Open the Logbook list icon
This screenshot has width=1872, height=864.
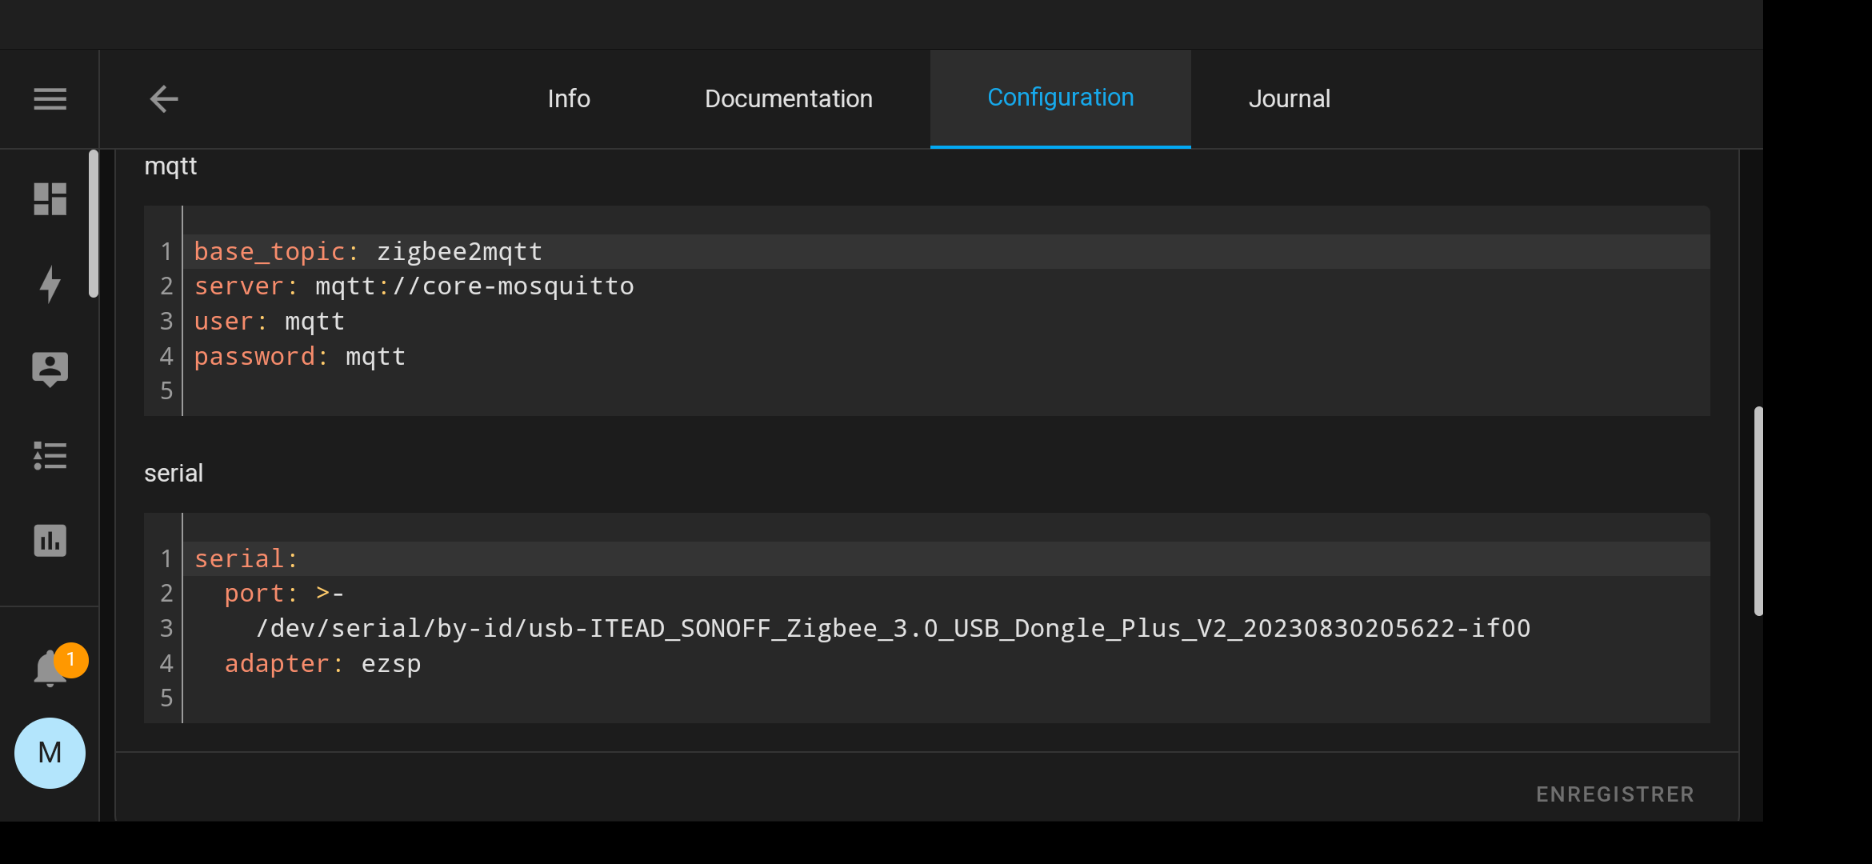click(50, 456)
